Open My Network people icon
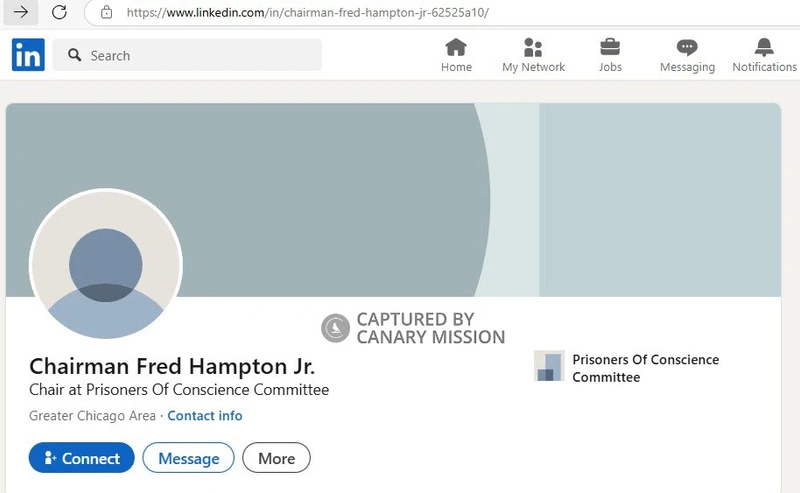This screenshot has width=800, height=493. pyautogui.click(x=533, y=47)
